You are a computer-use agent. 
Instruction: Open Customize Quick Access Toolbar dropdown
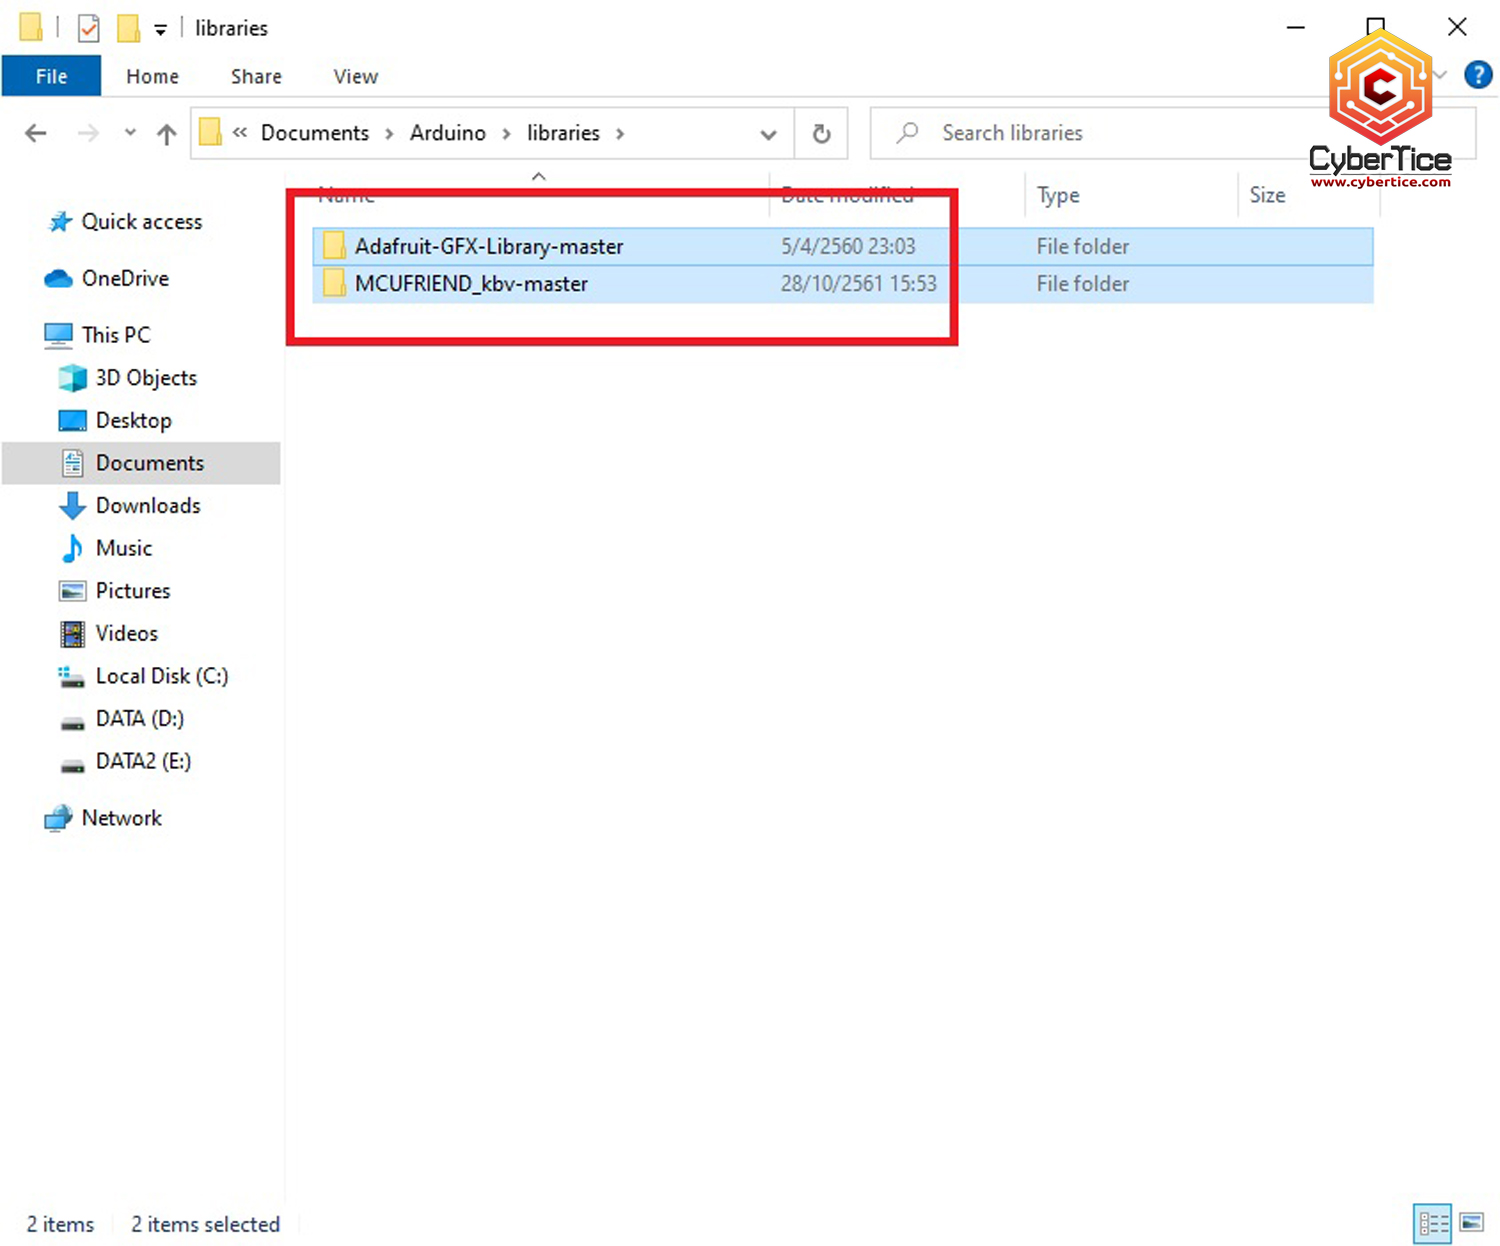pos(160,30)
